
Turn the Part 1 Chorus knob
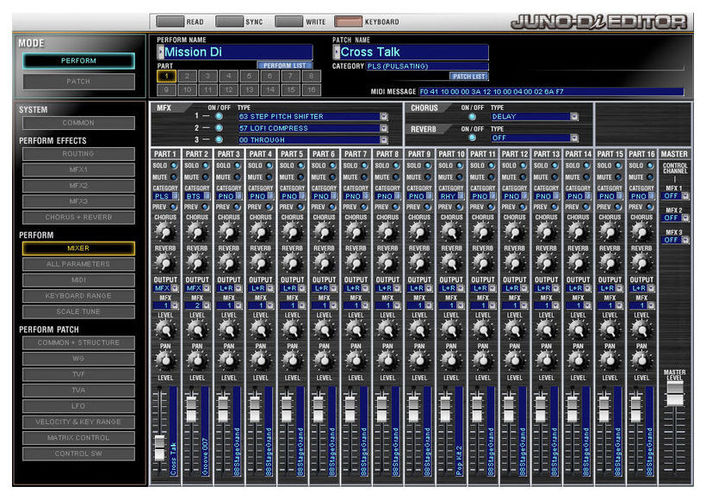pyautogui.click(x=165, y=232)
